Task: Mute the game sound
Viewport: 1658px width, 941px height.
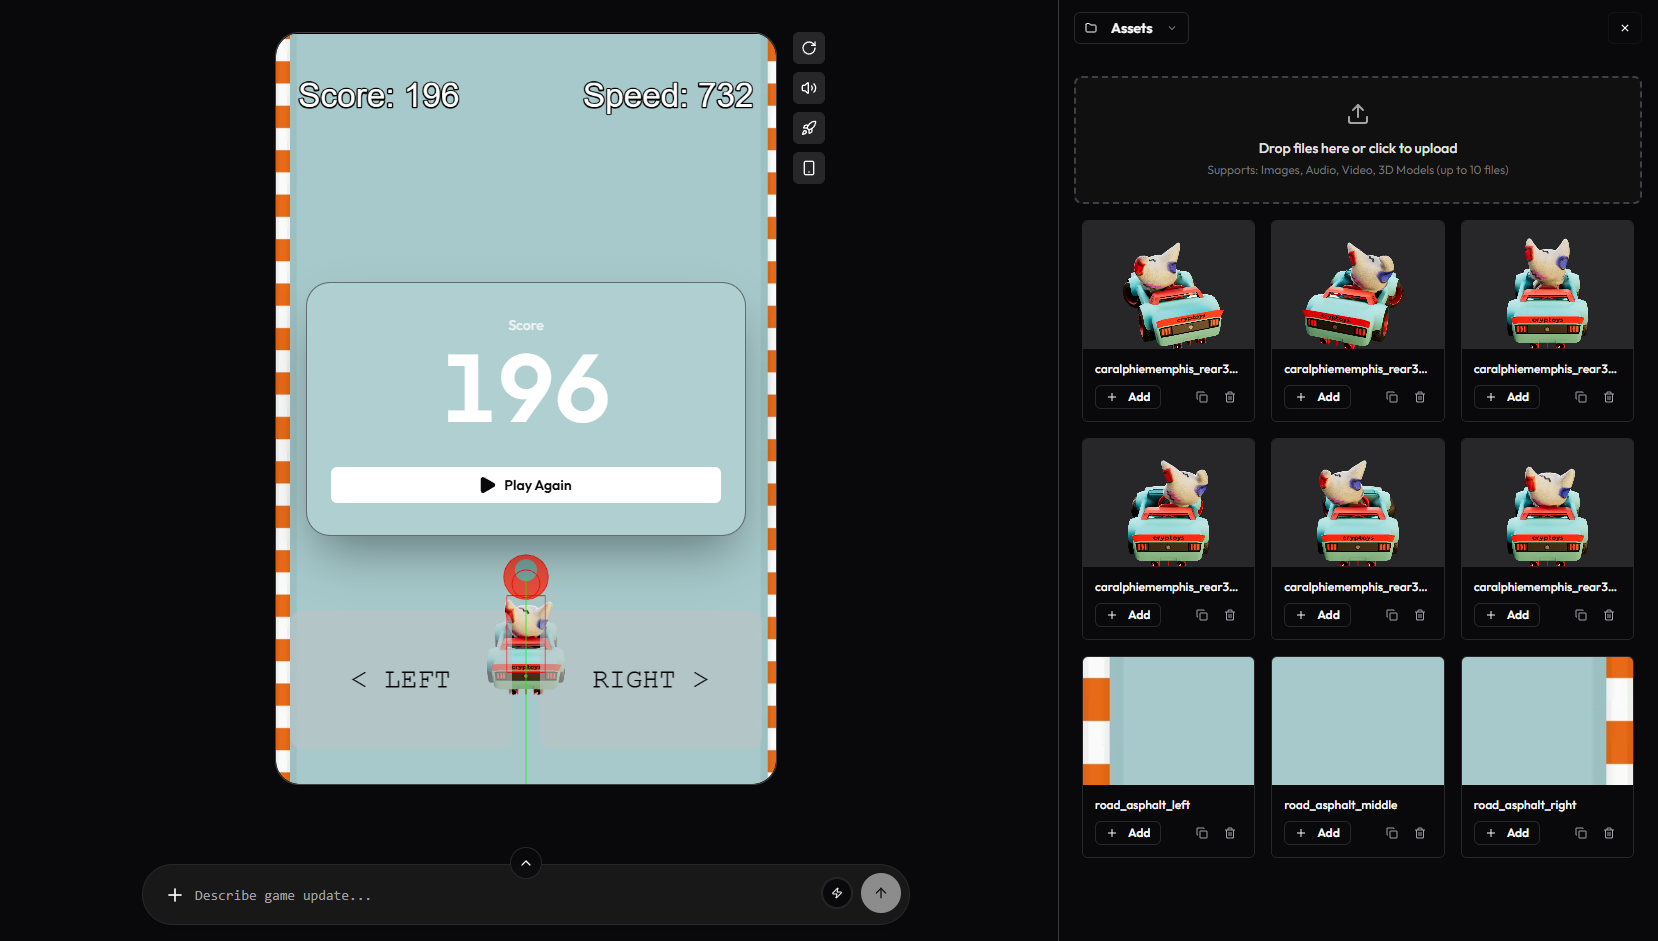Action: [809, 88]
